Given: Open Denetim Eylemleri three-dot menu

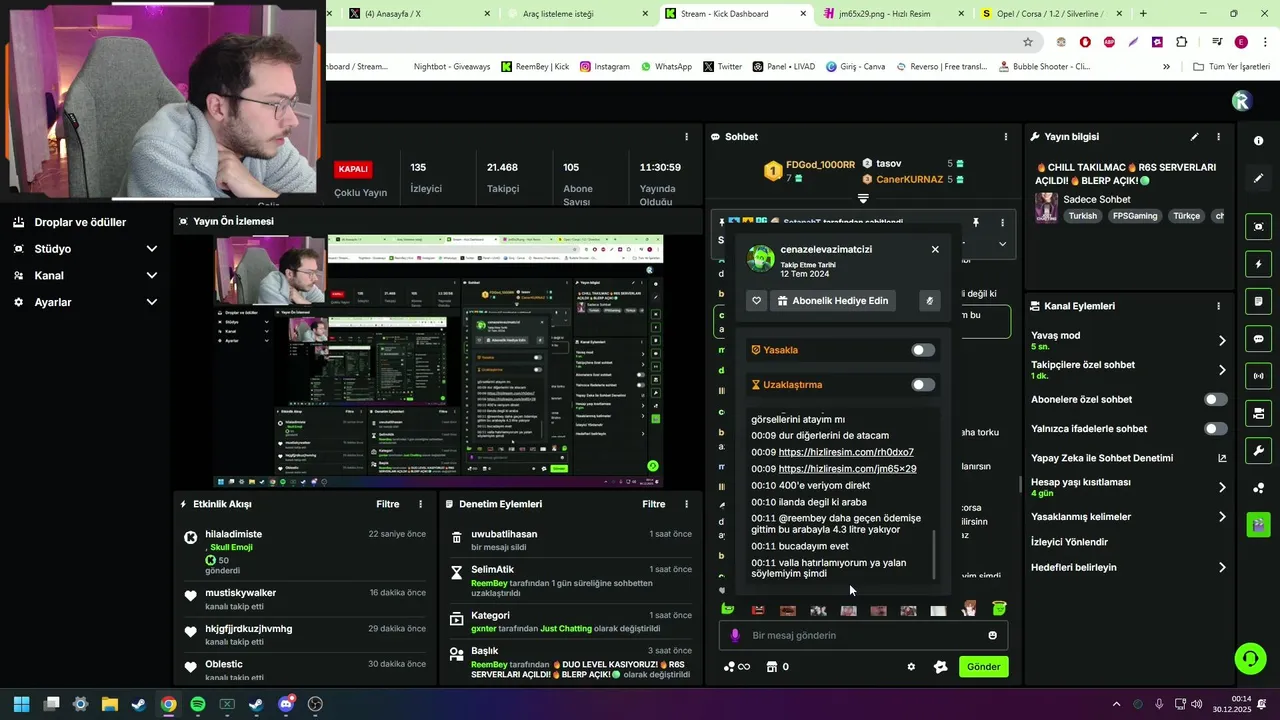Looking at the screenshot, I should pyautogui.click(x=686, y=504).
